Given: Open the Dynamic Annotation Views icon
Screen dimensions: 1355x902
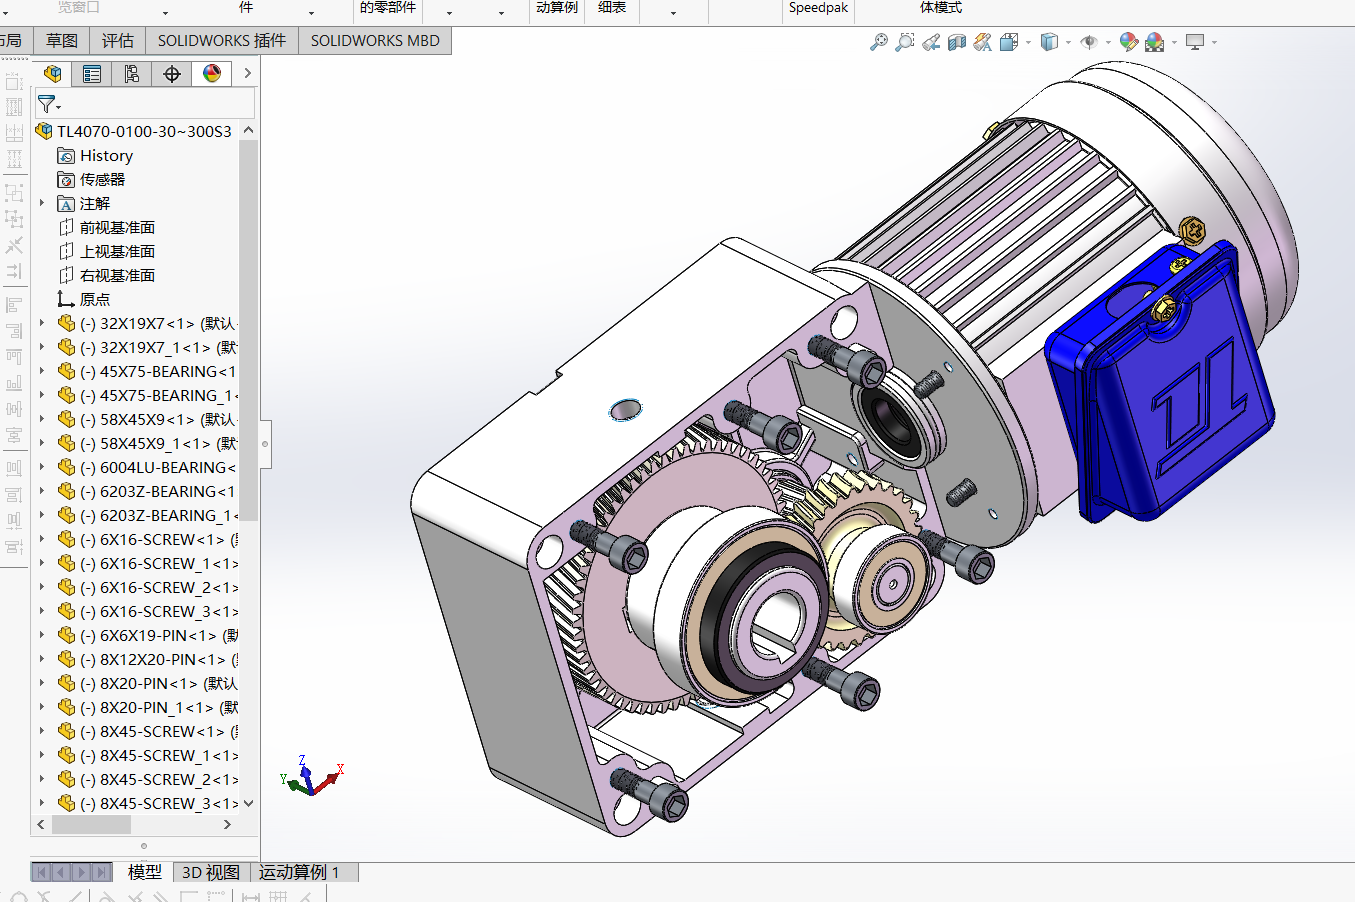Looking at the screenshot, I should click(x=983, y=42).
